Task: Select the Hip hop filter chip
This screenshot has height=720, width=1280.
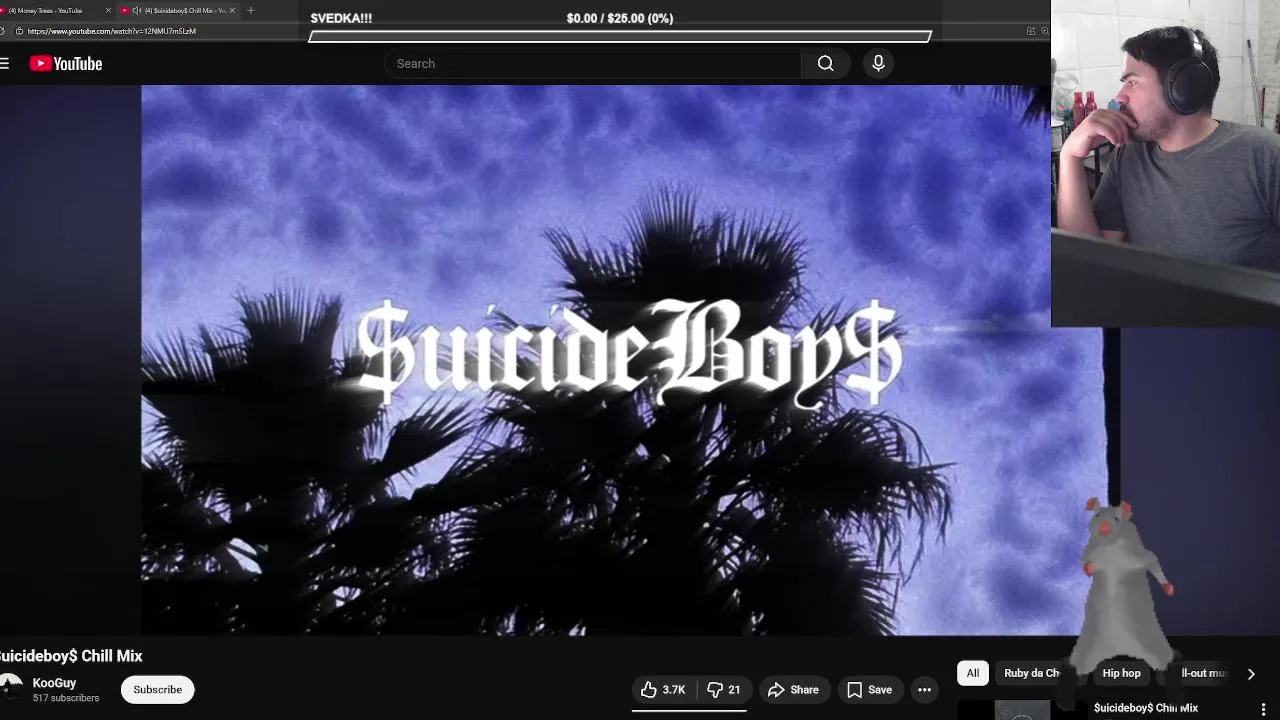Action: pos(1121,673)
